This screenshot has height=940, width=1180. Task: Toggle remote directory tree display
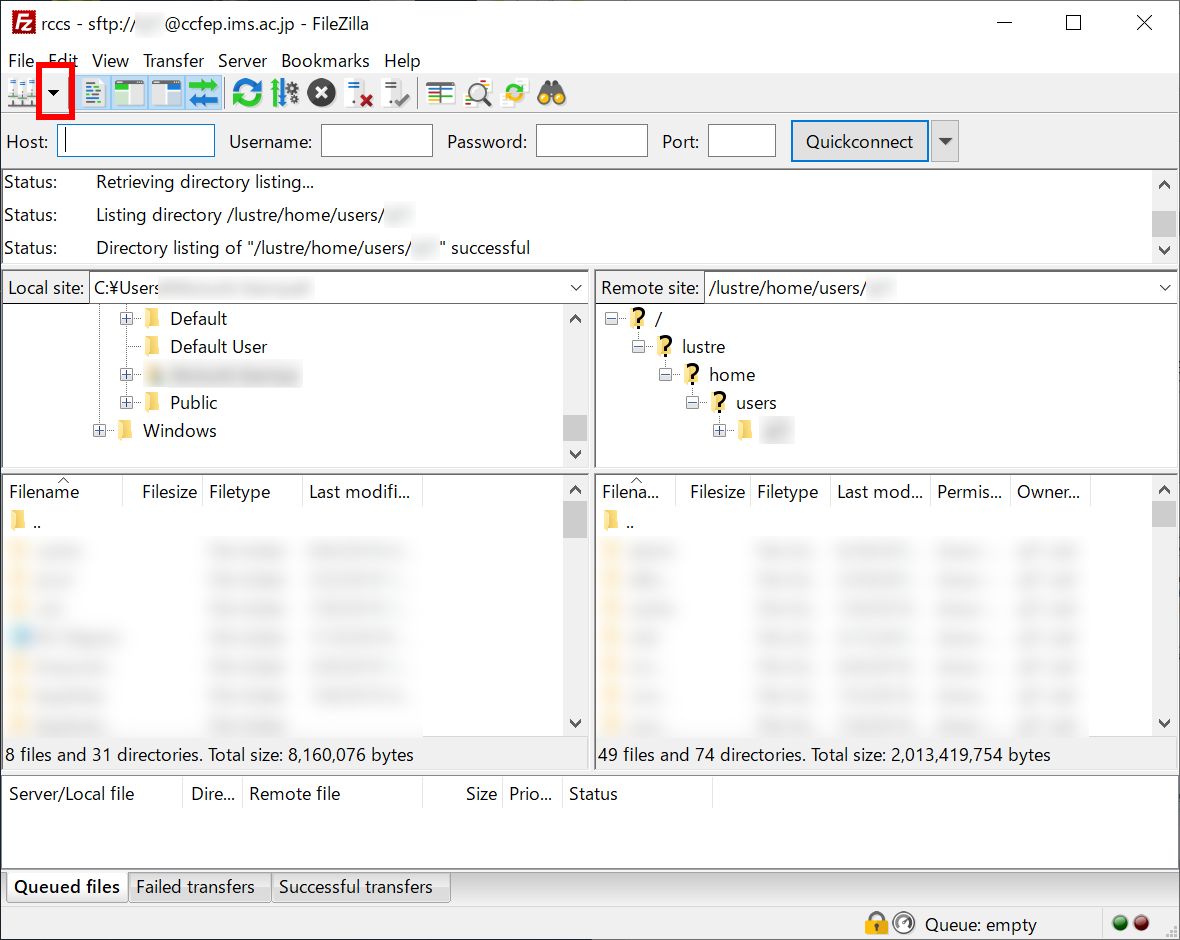[166, 93]
